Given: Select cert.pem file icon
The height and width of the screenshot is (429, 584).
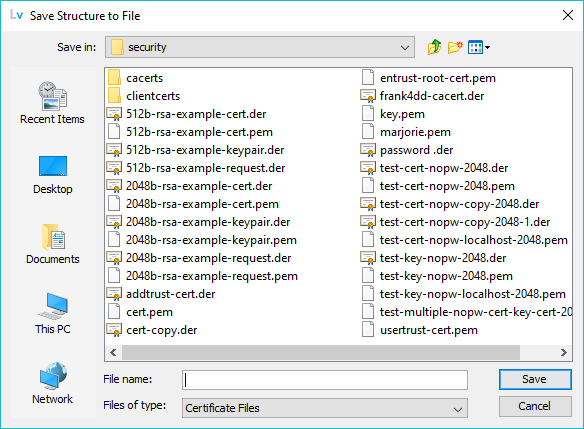Looking at the screenshot, I should (114, 312).
